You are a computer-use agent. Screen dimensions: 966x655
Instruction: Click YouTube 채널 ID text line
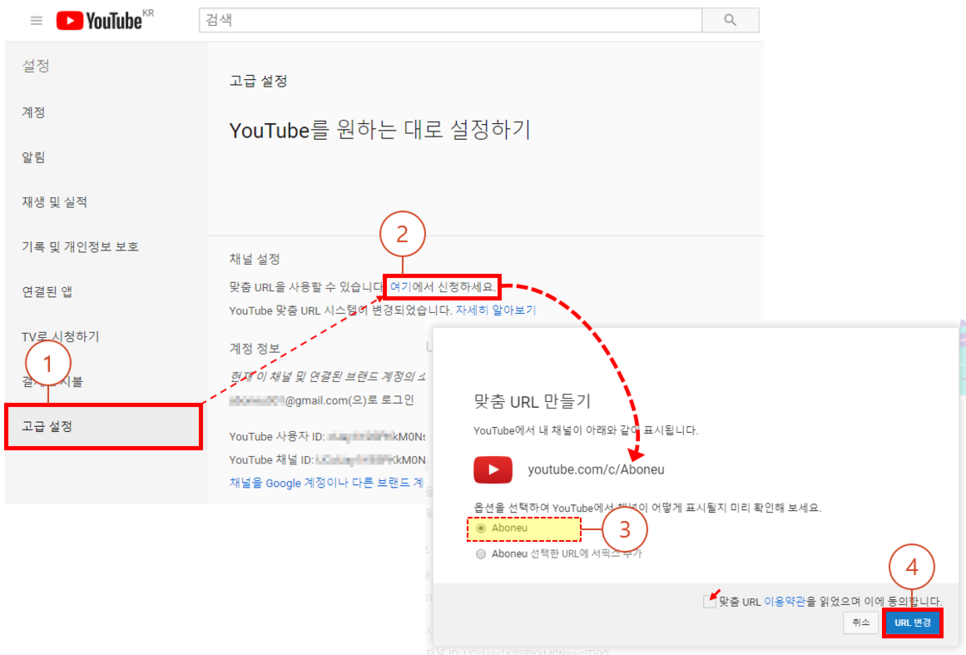[327, 460]
